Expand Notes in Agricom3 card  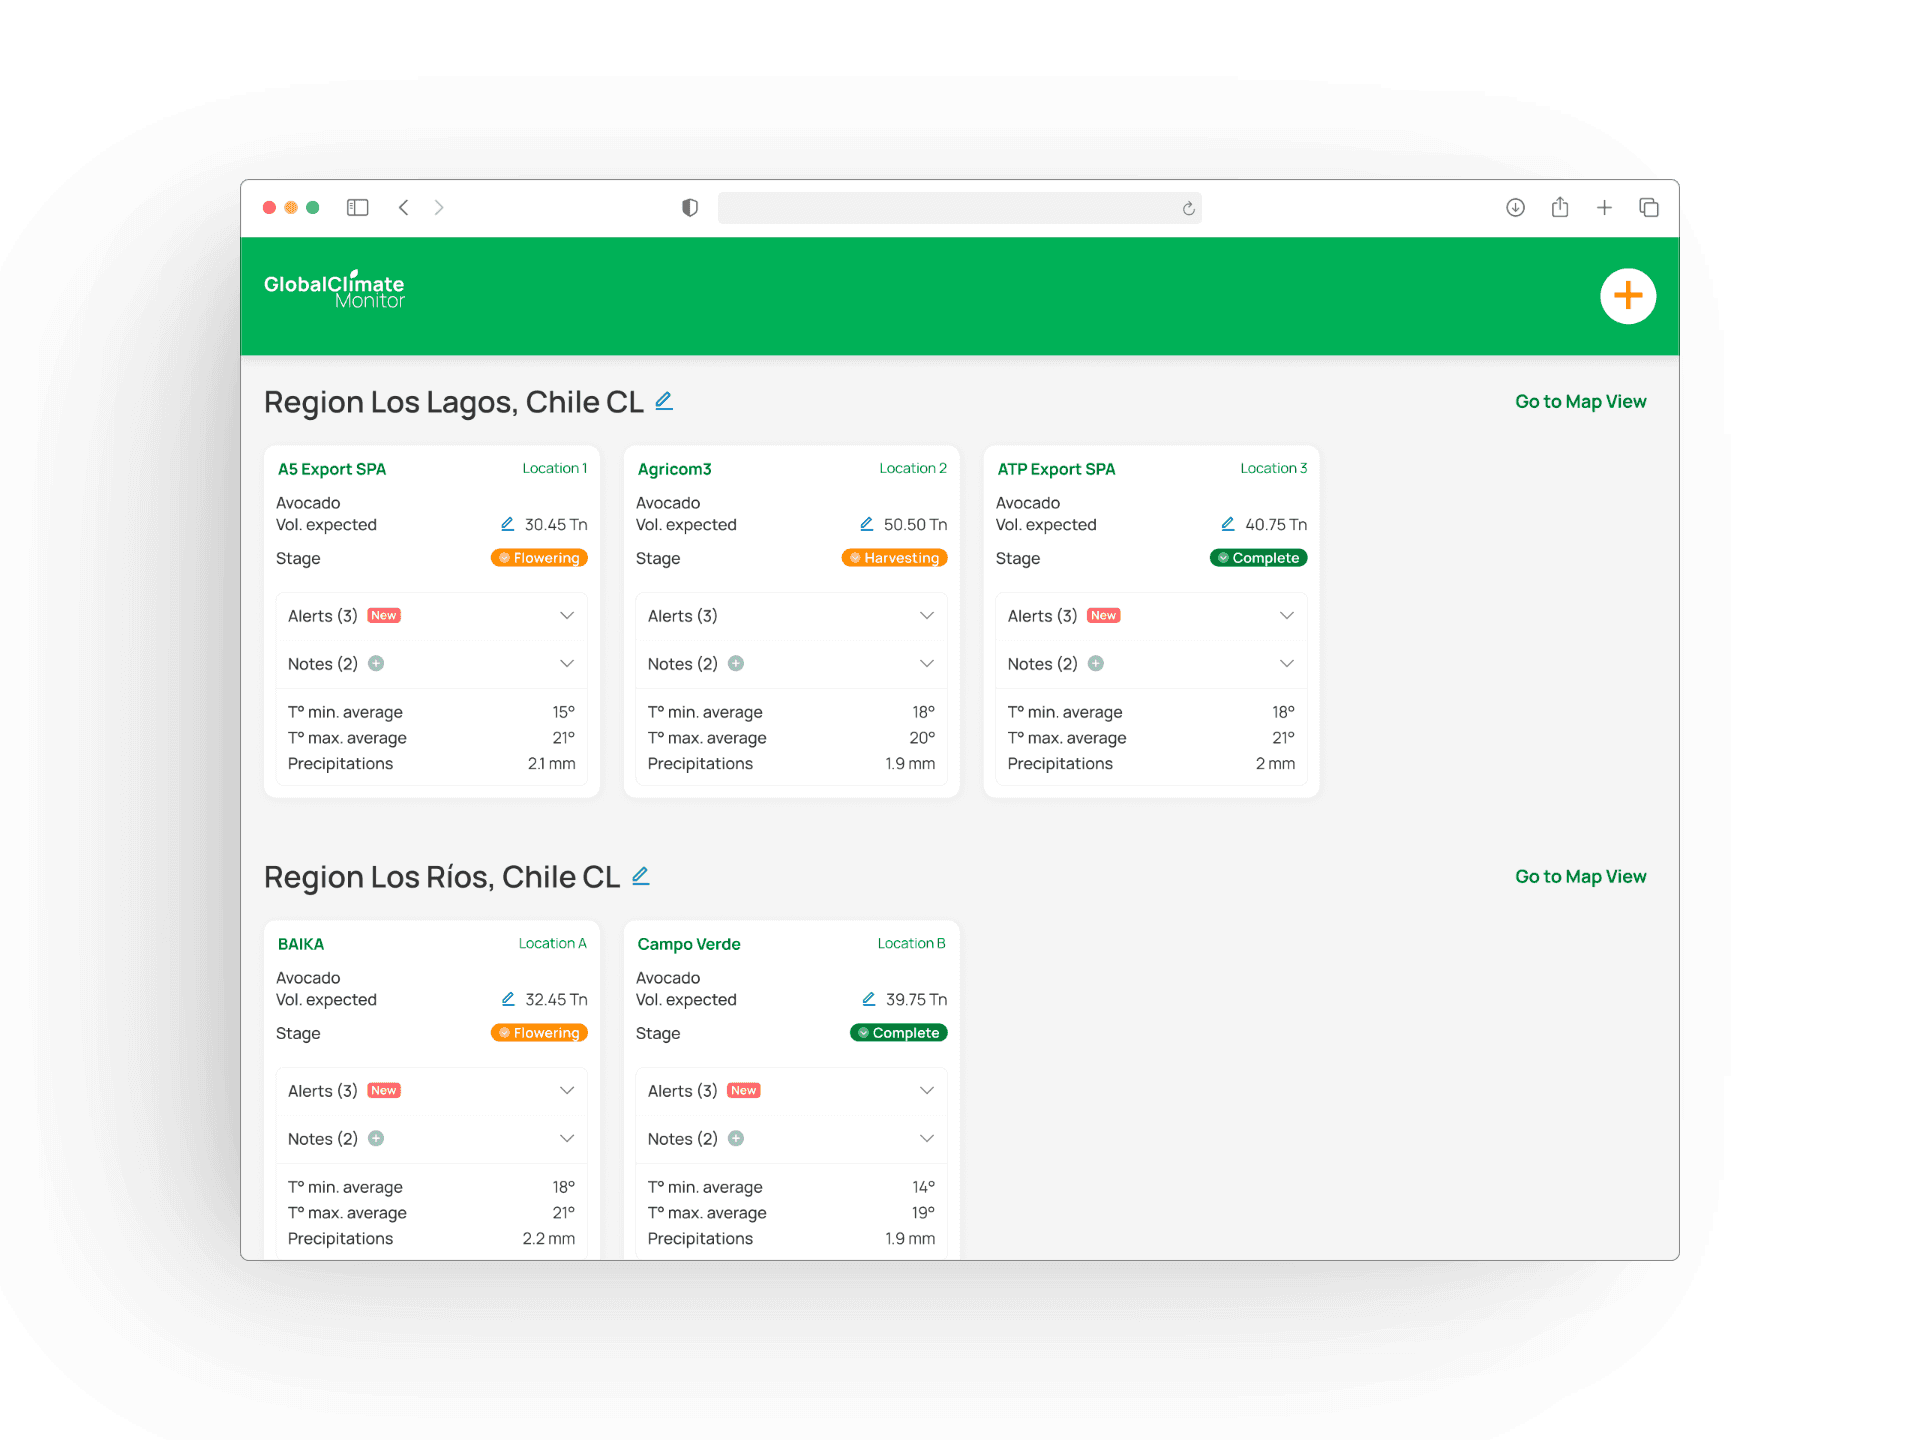926,663
